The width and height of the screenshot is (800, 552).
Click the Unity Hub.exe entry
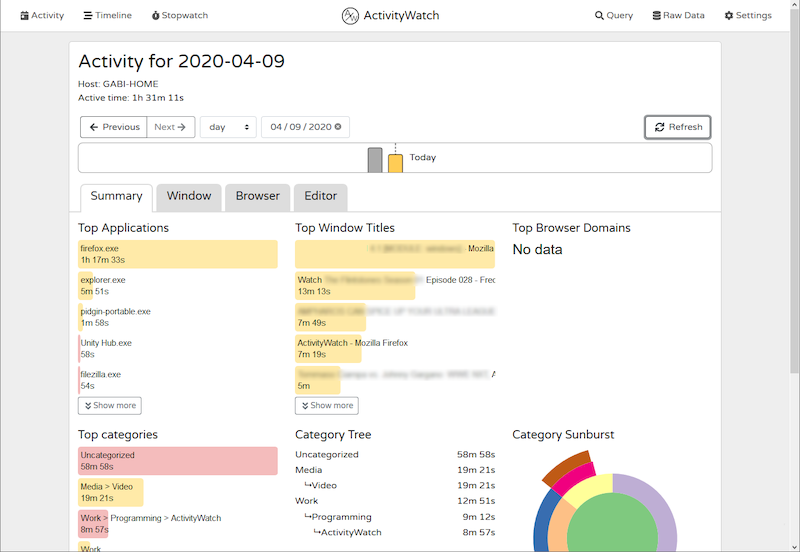pyautogui.click(x=178, y=348)
